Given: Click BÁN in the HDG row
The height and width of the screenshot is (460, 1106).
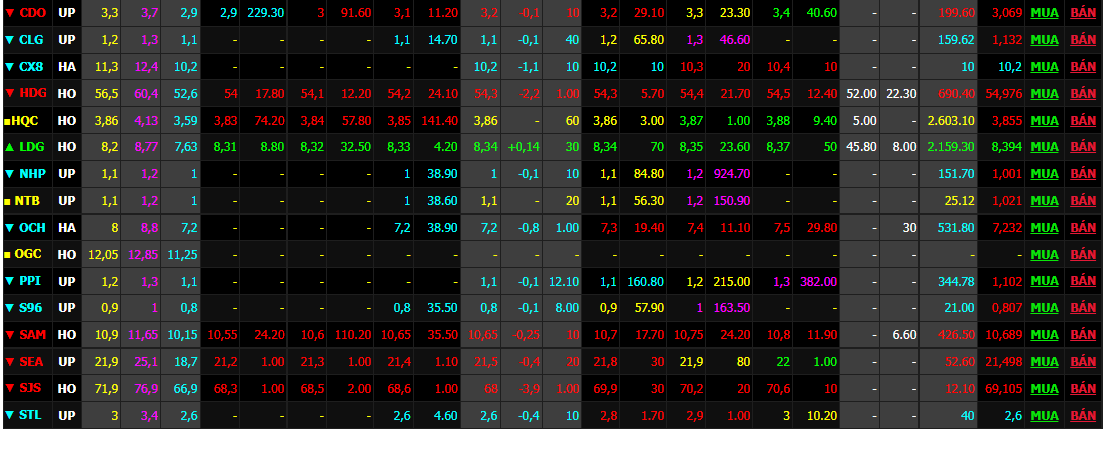Looking at the screenshot, I should (1083, 93).
